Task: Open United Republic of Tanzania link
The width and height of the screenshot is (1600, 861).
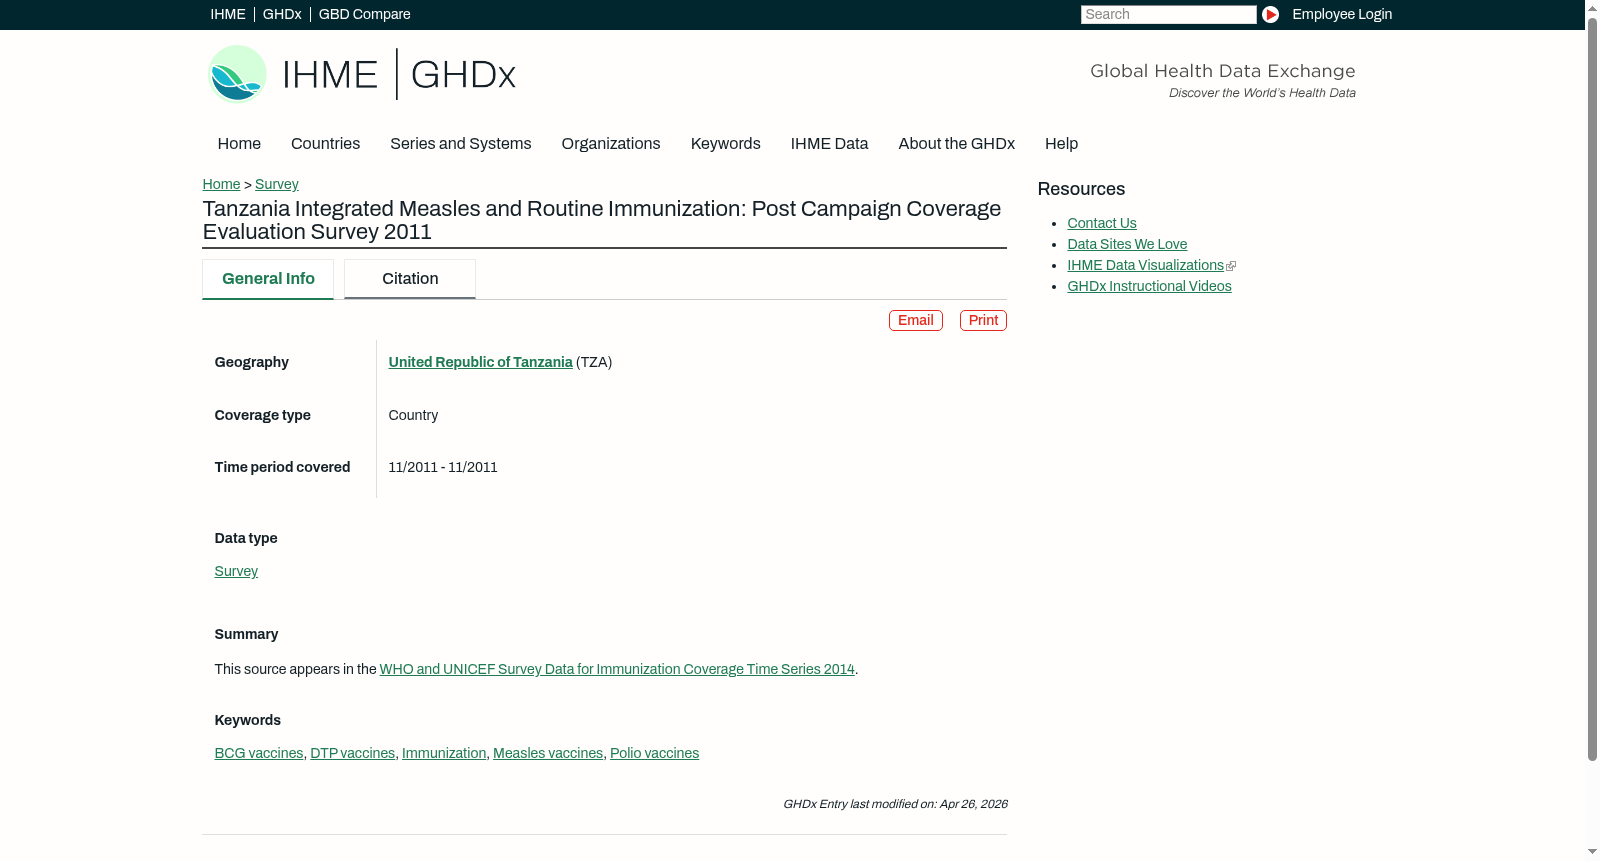Action: point(480,362)
